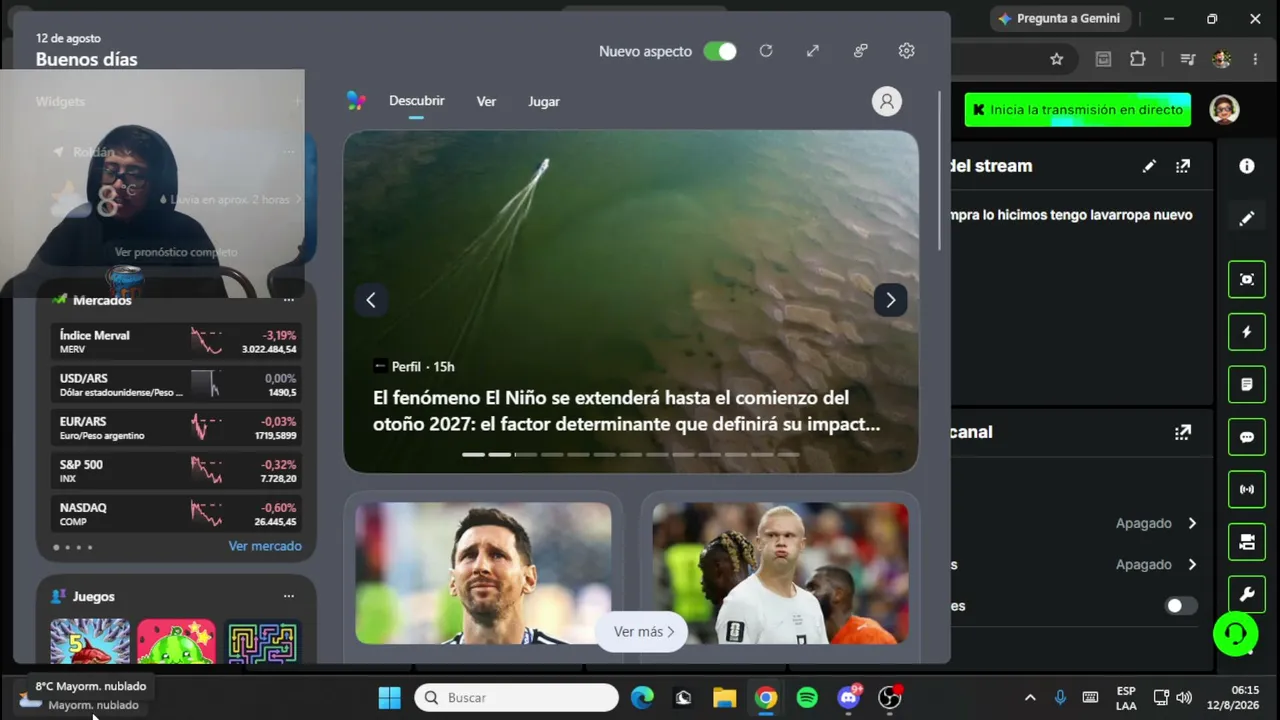Click the broadcast signal icon in the Kick sidebar
The width and height of the screenshot is (1280, 720).
[1247, 489]
